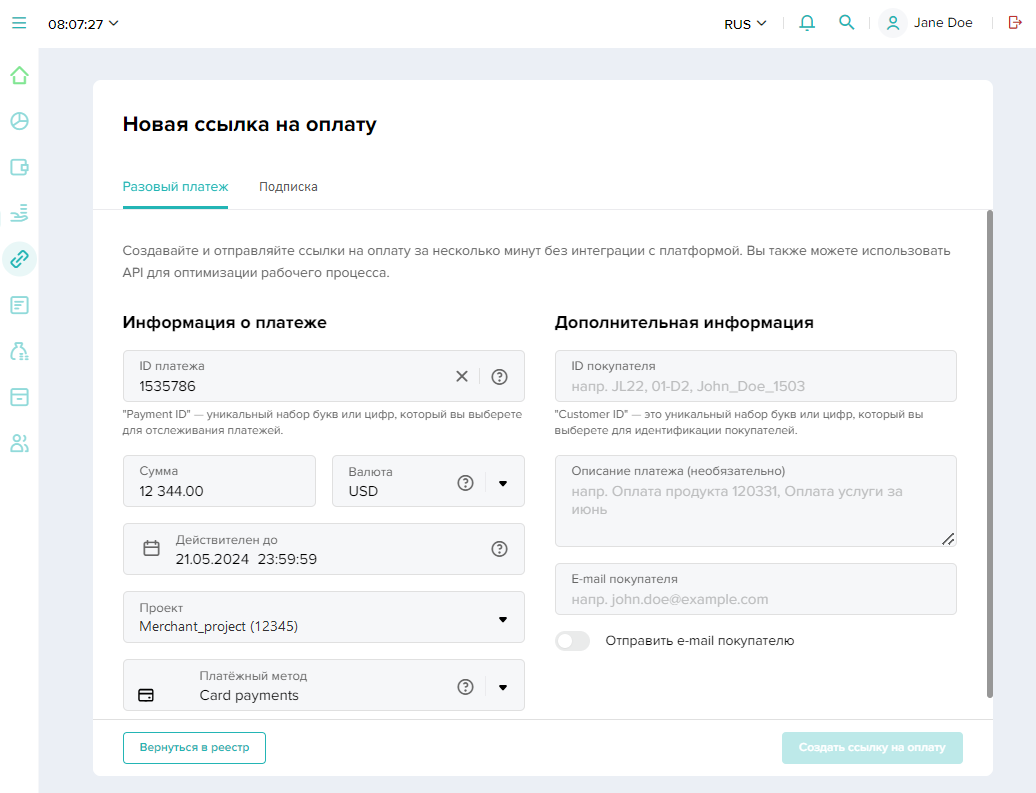This screenshot has height=793, width=1036.
Task: Show help for the ID платежа field
Action: (500, 377)
